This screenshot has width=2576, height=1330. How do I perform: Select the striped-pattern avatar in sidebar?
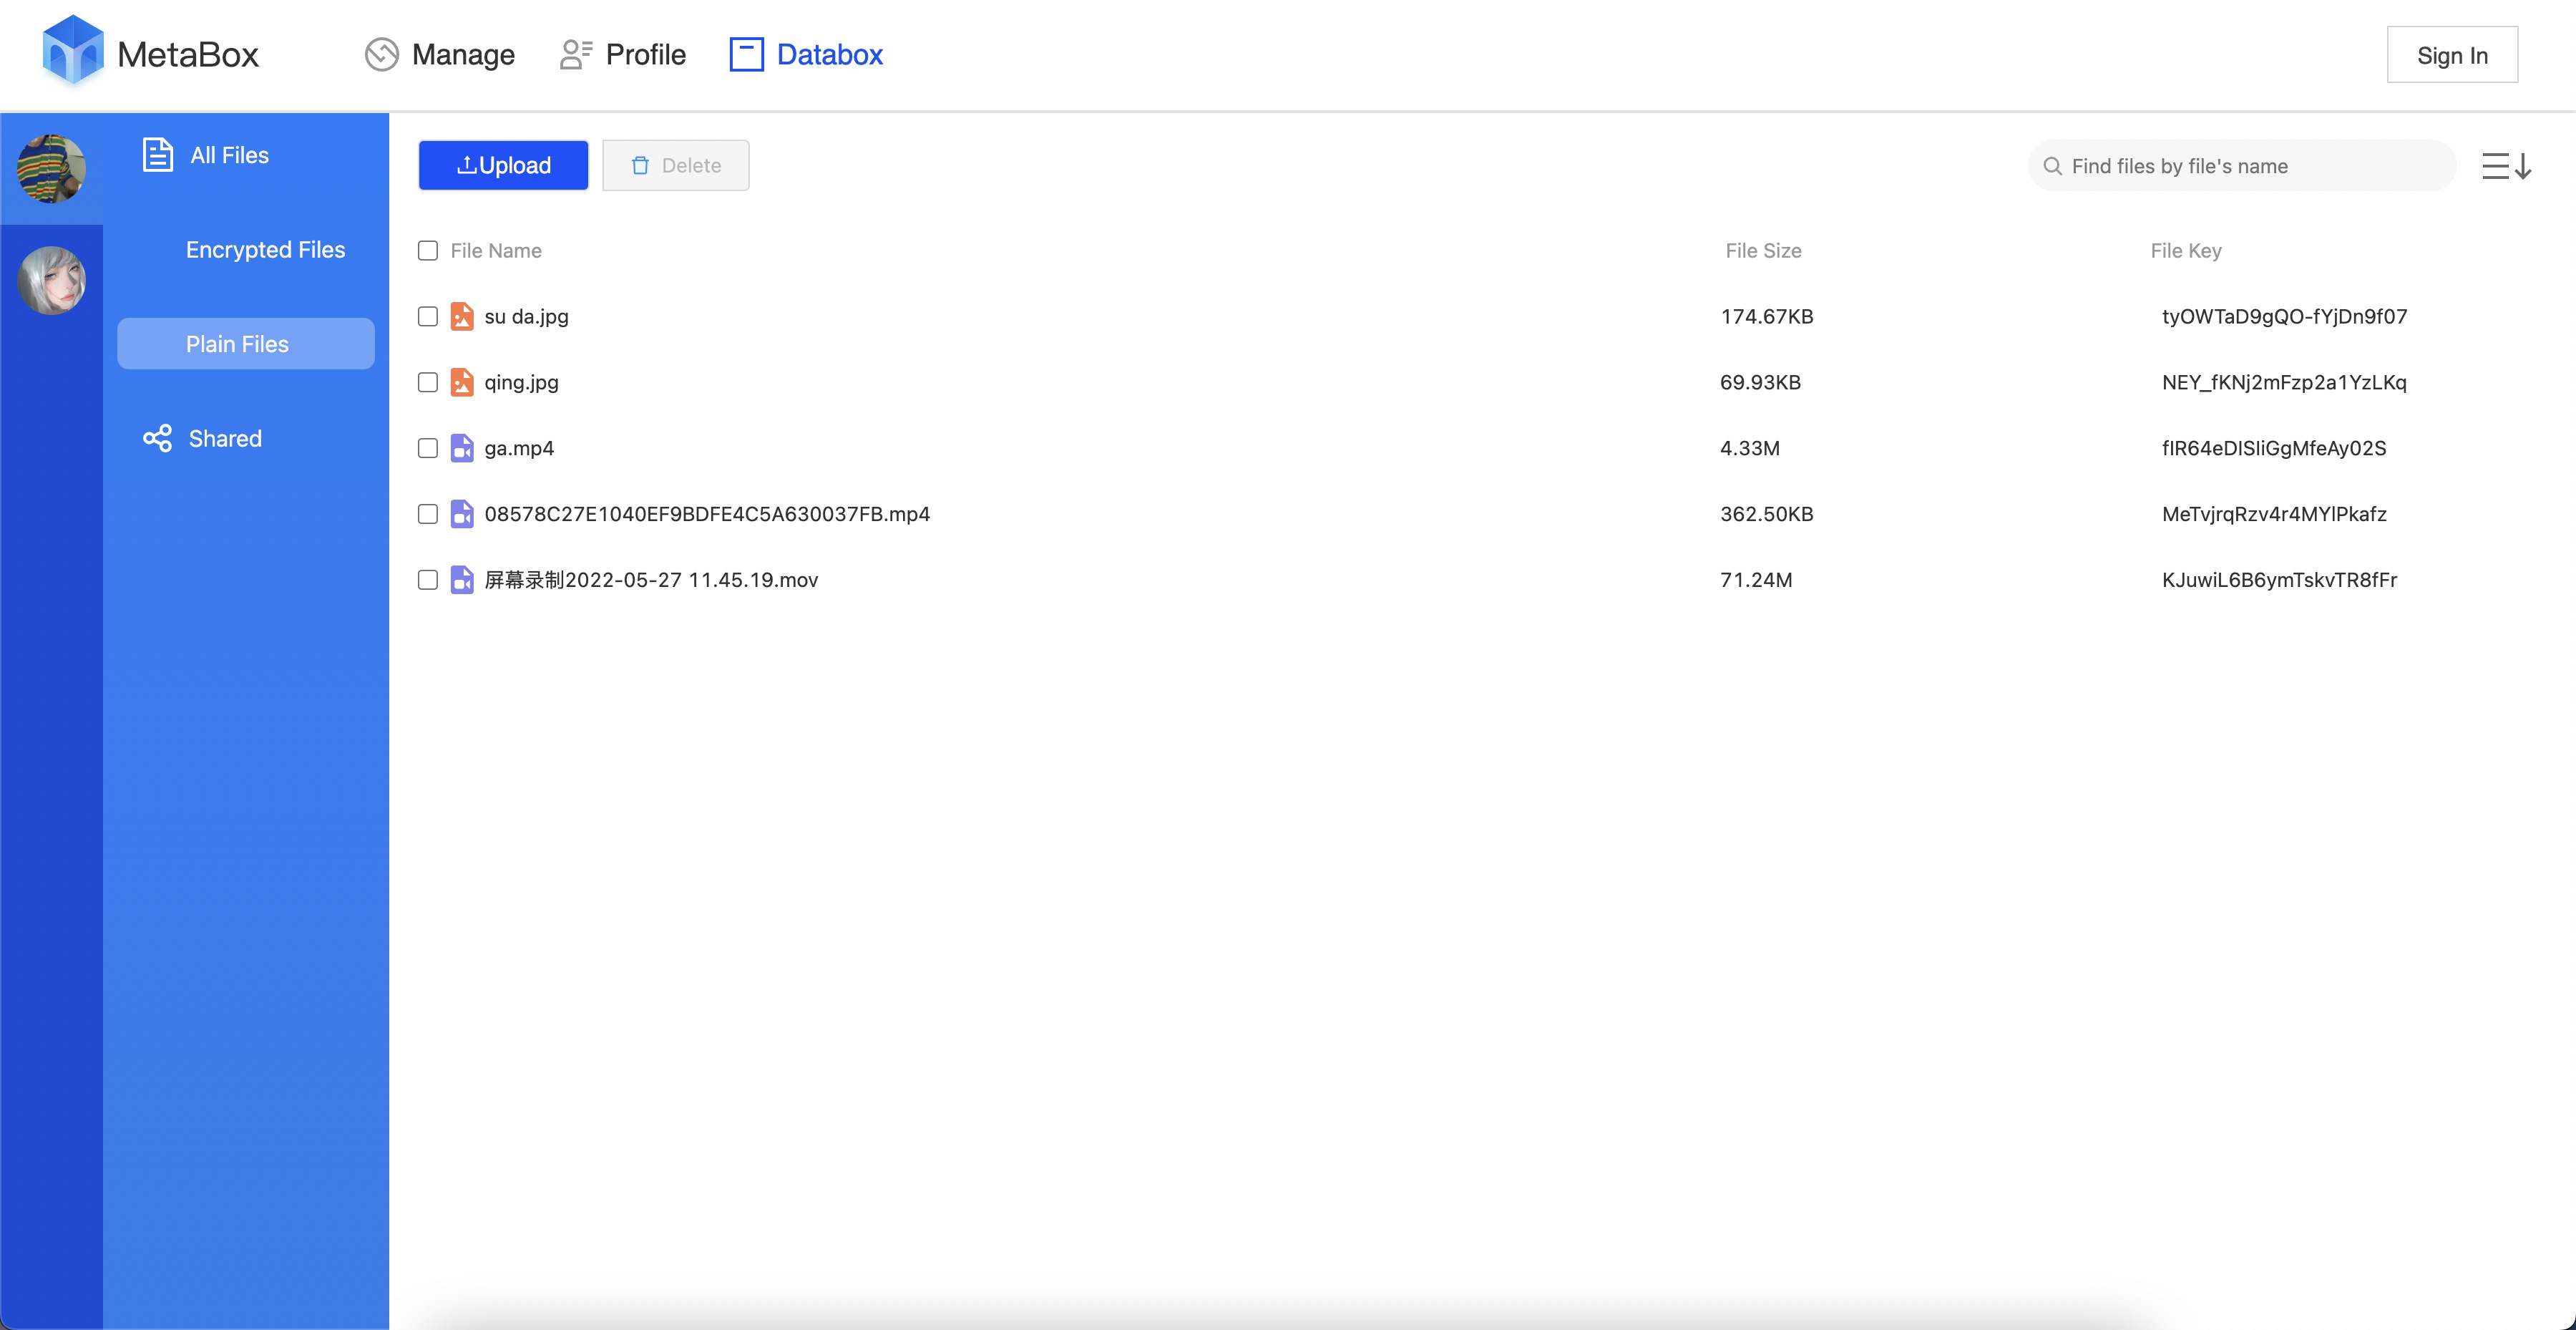pyautogui.click(x=51, y=169)
